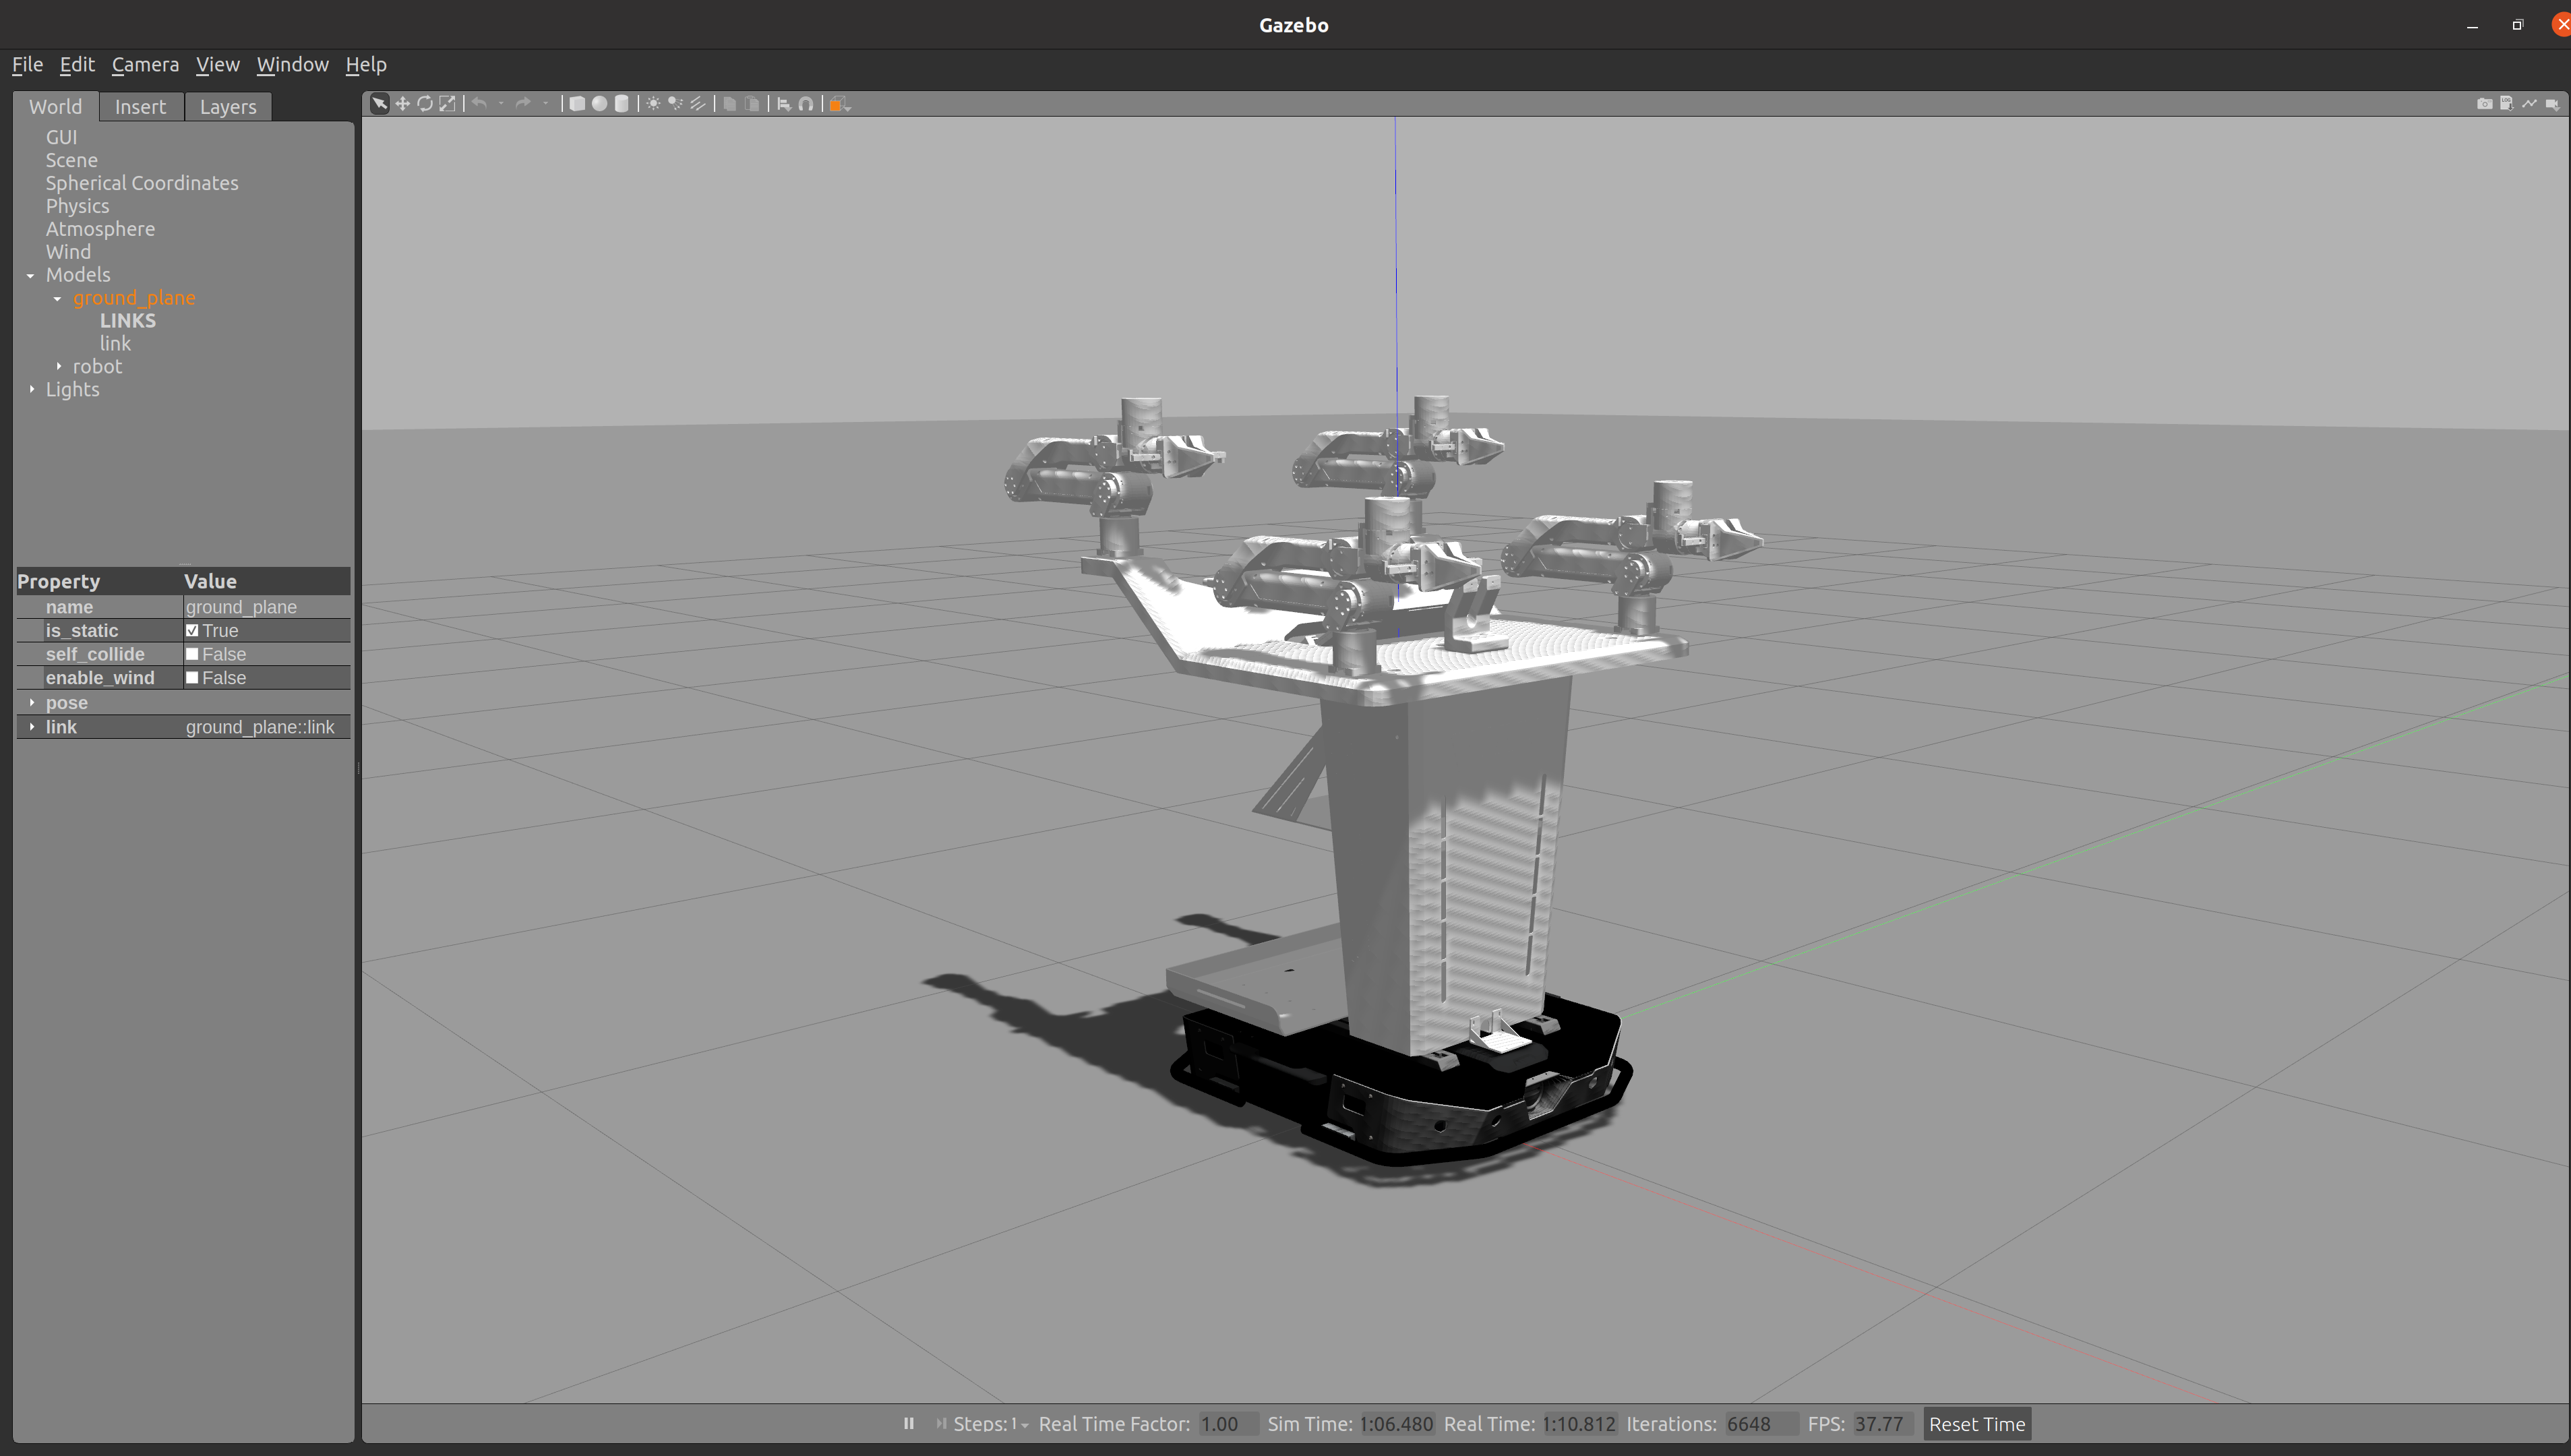Open the data logger LOG icon
This screenshot has width=2571, height=1456.
2507,104
